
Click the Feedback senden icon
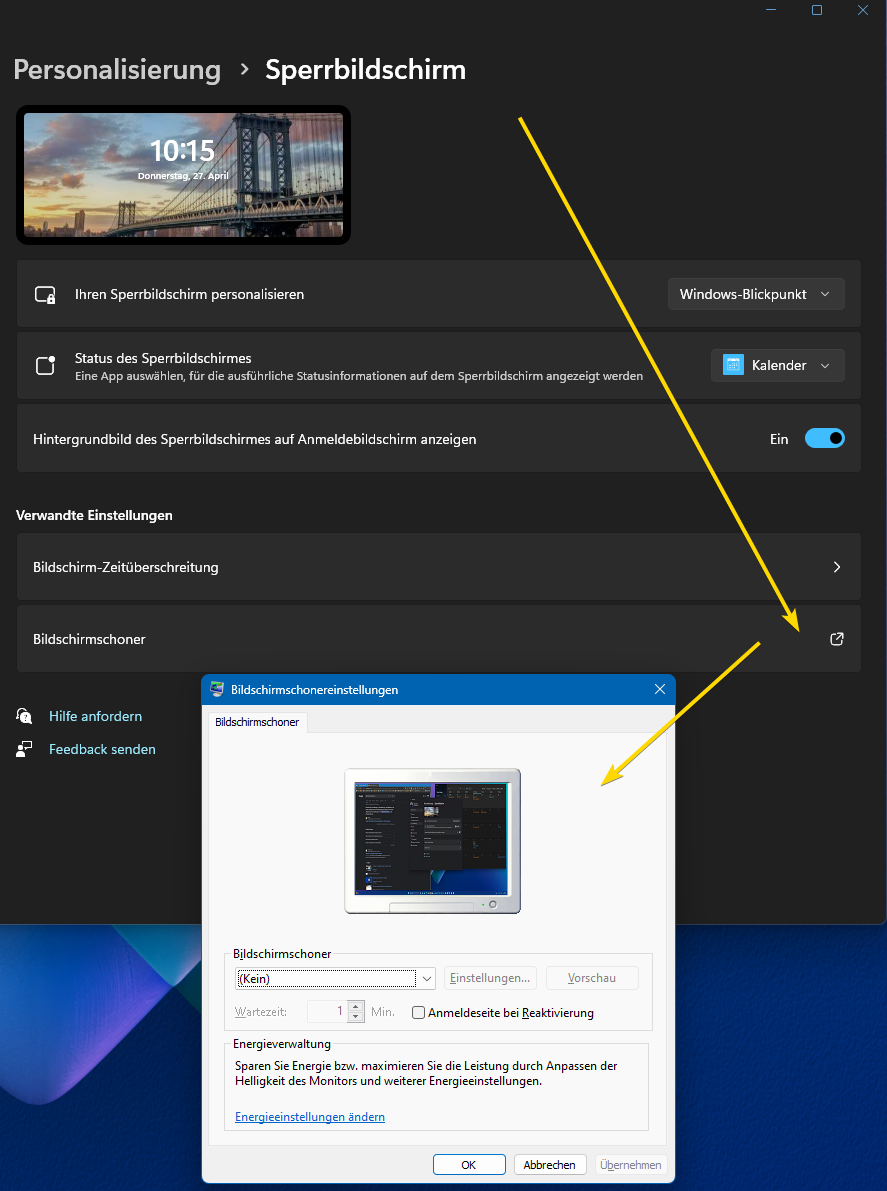pyautogui.click(x=24, y=749)
